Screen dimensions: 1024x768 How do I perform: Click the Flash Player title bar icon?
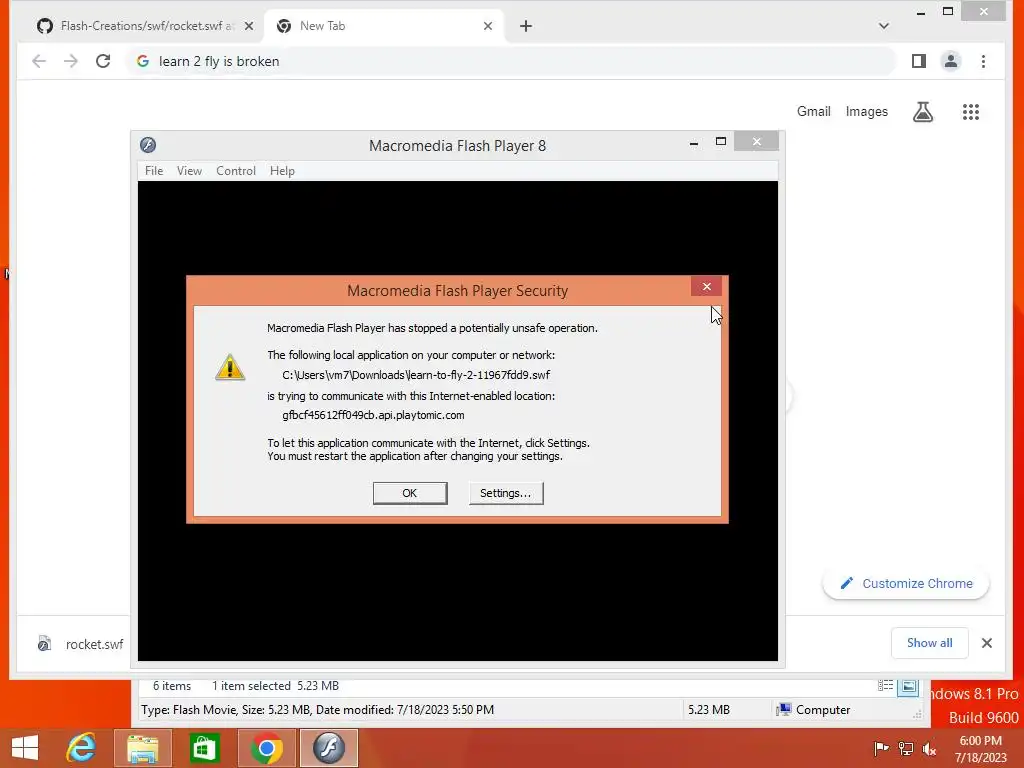(148, 145)
